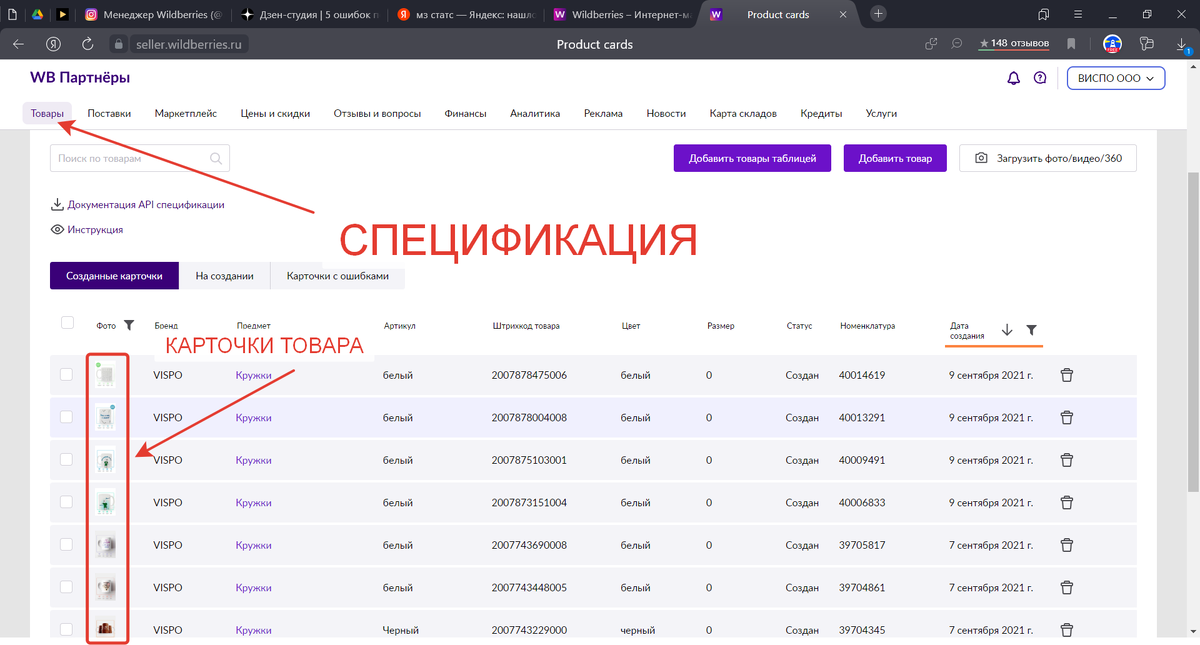This screenshot has height=645, width=1200.
Task: Check the row with barcode 2007743690008
Action: (67, 544)
